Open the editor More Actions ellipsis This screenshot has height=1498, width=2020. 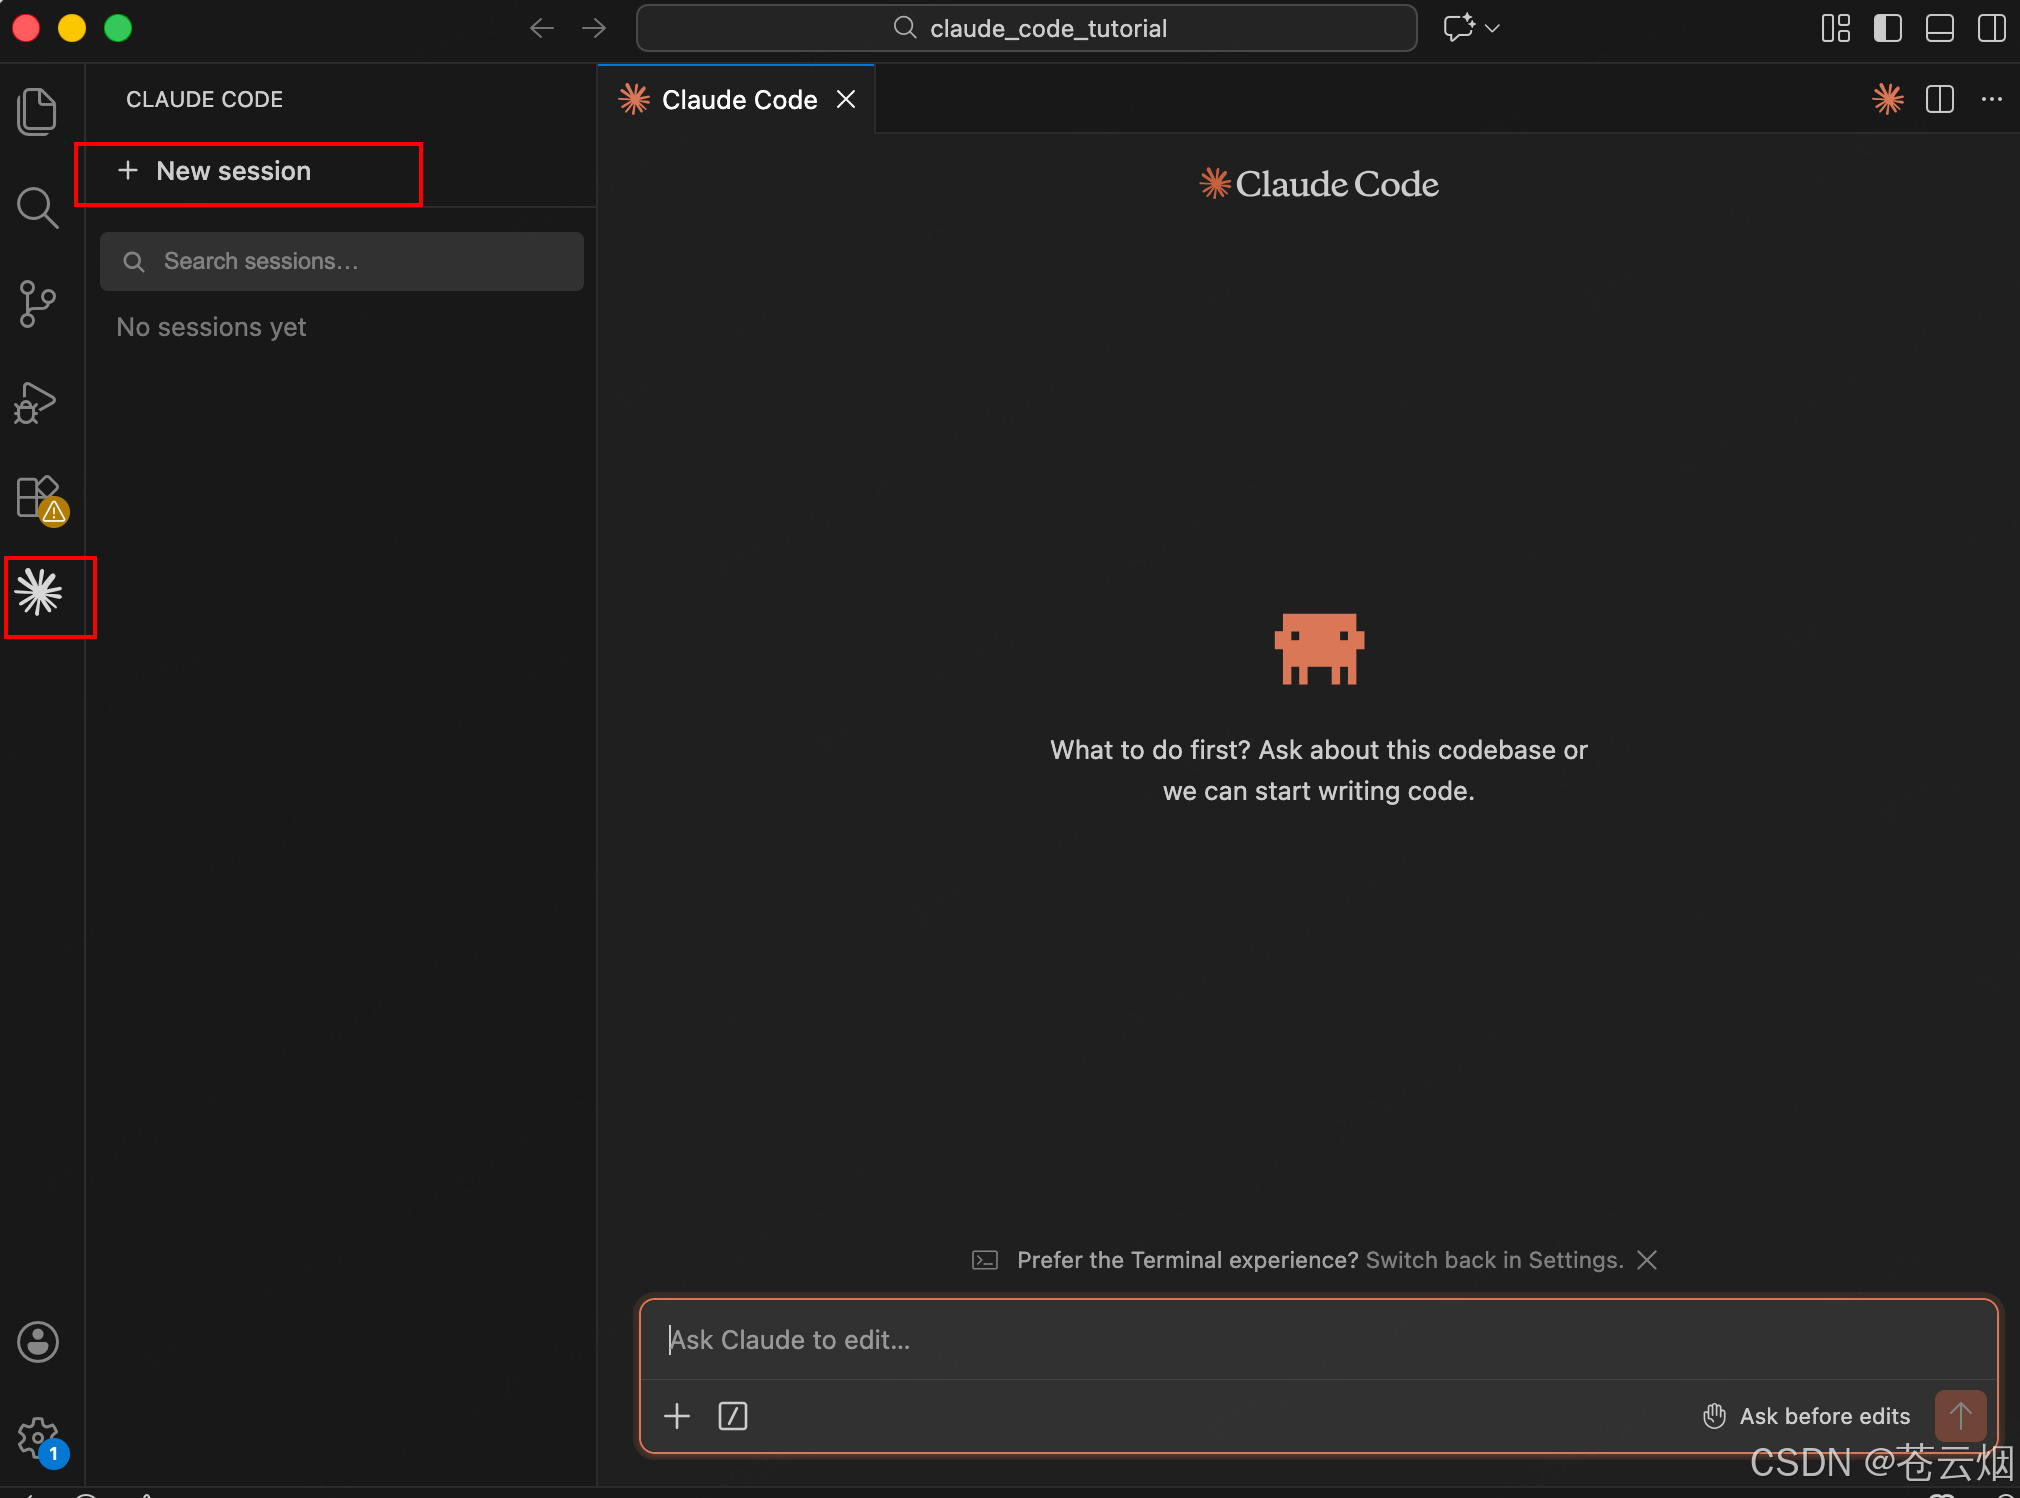(1992, 99)
